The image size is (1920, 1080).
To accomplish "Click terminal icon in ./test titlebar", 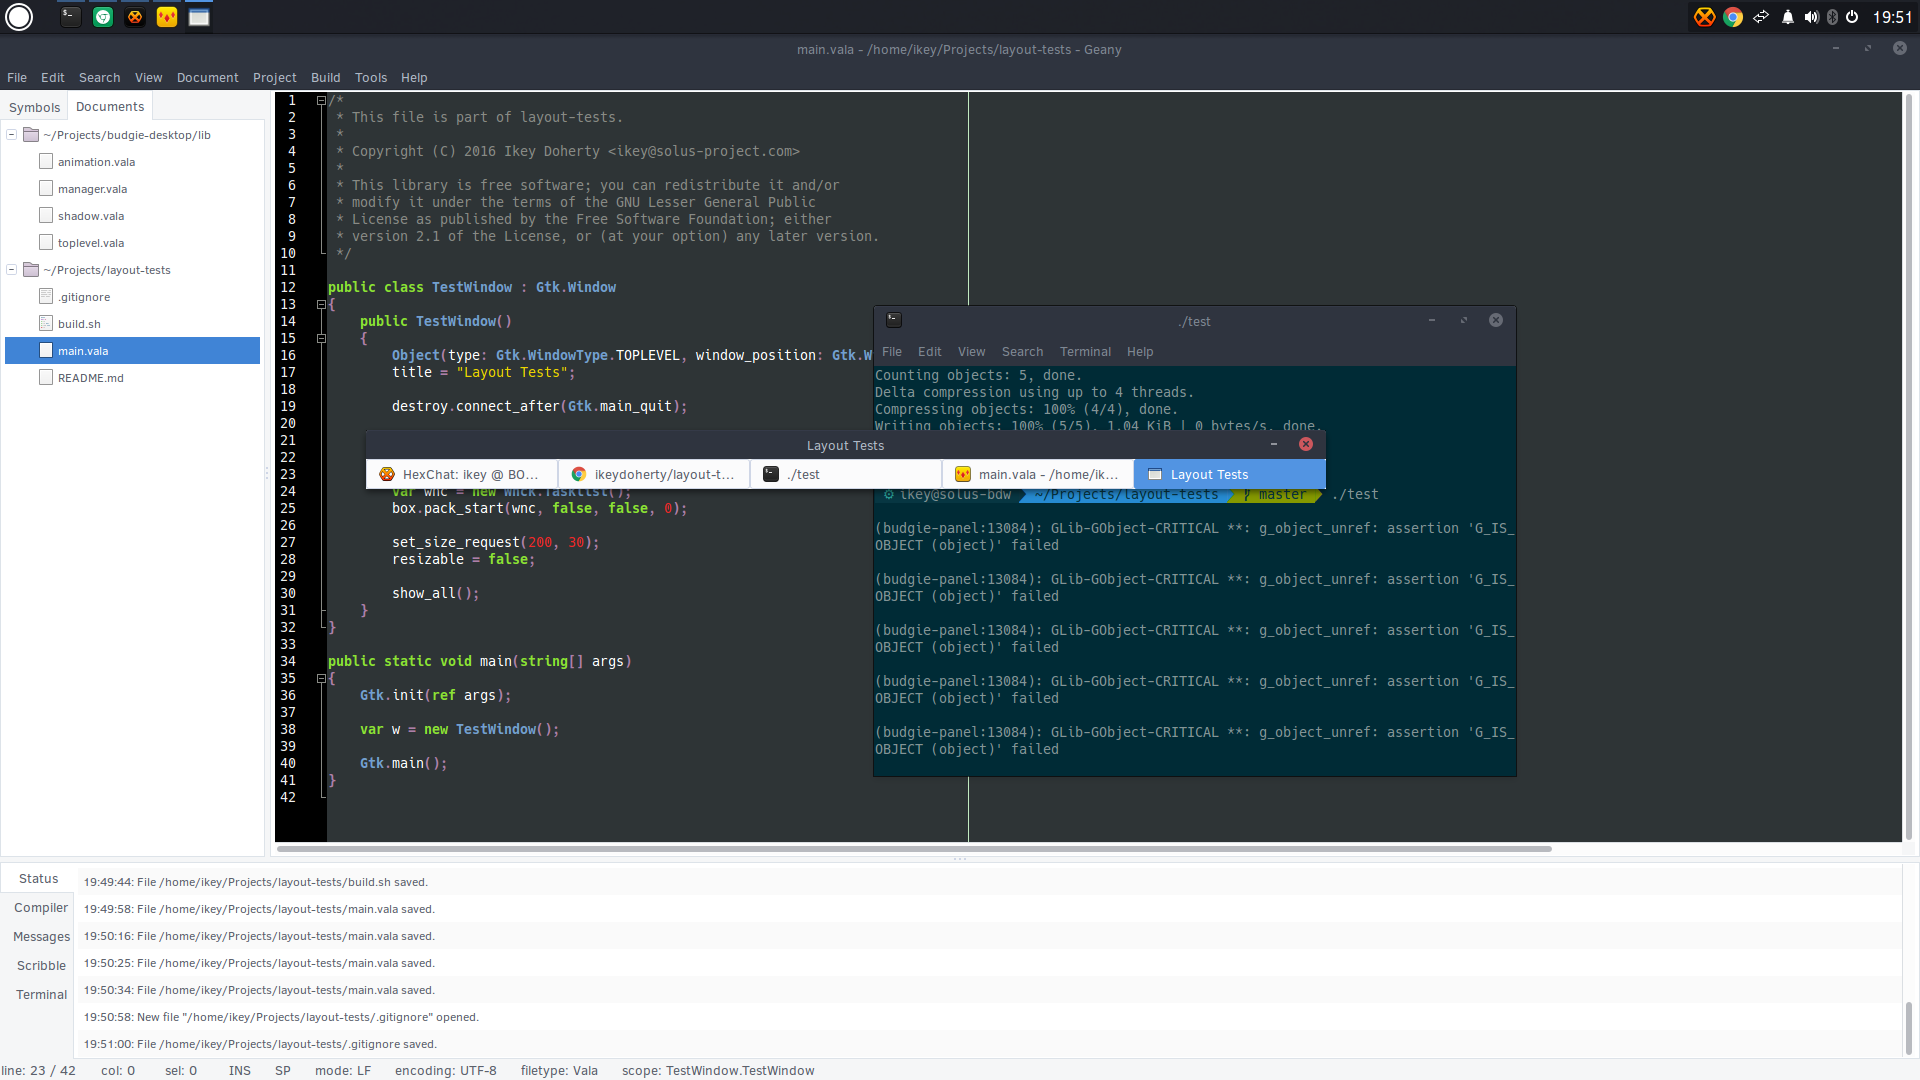I will click(894, 320).
